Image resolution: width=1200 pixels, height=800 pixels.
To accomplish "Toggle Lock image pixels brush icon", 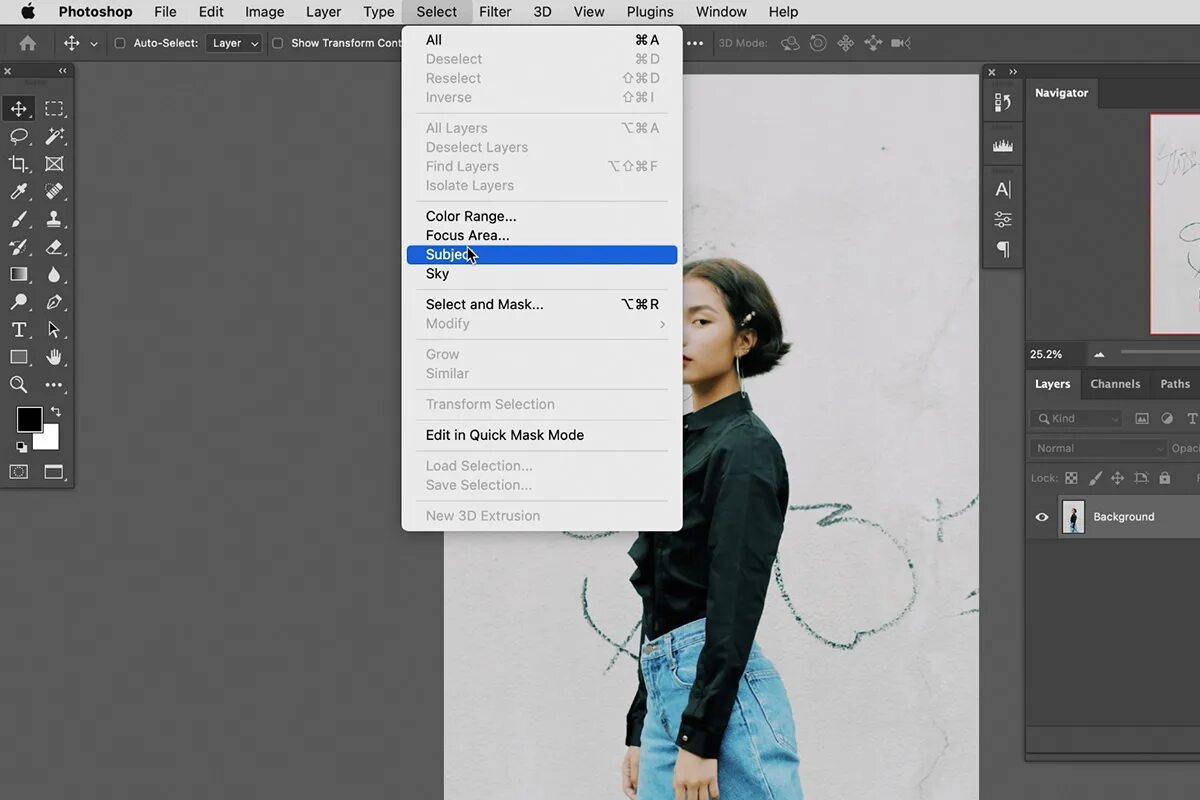I will click(1095, 478).
